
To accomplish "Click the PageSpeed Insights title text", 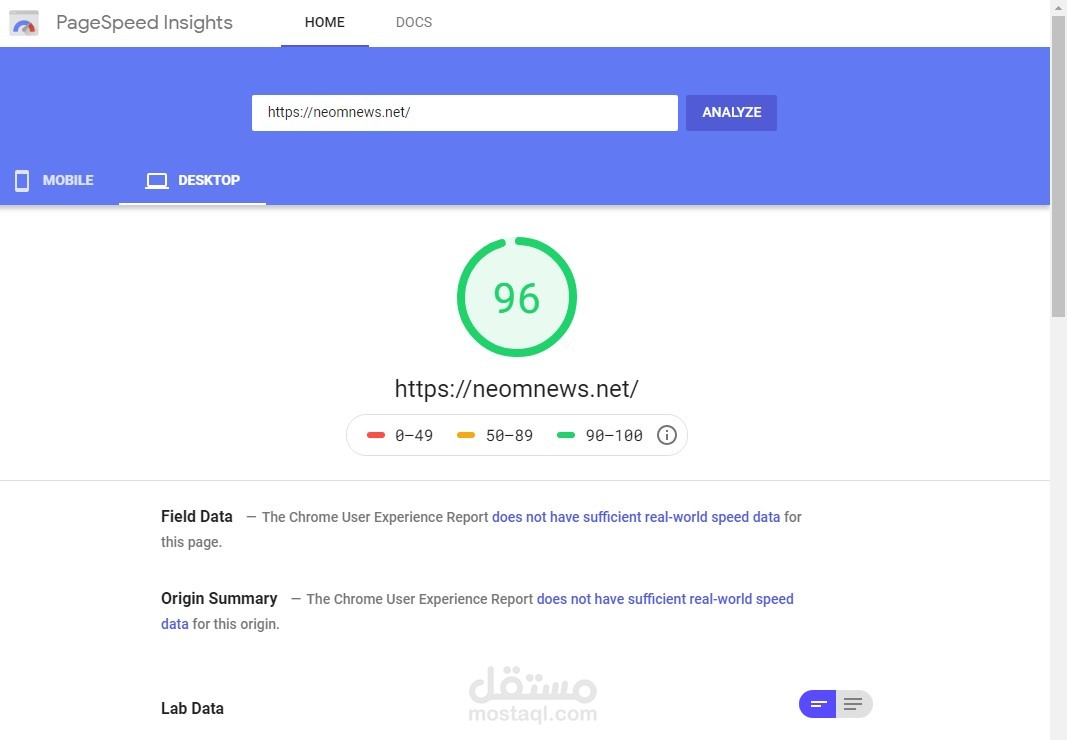I will click(144, 22).
